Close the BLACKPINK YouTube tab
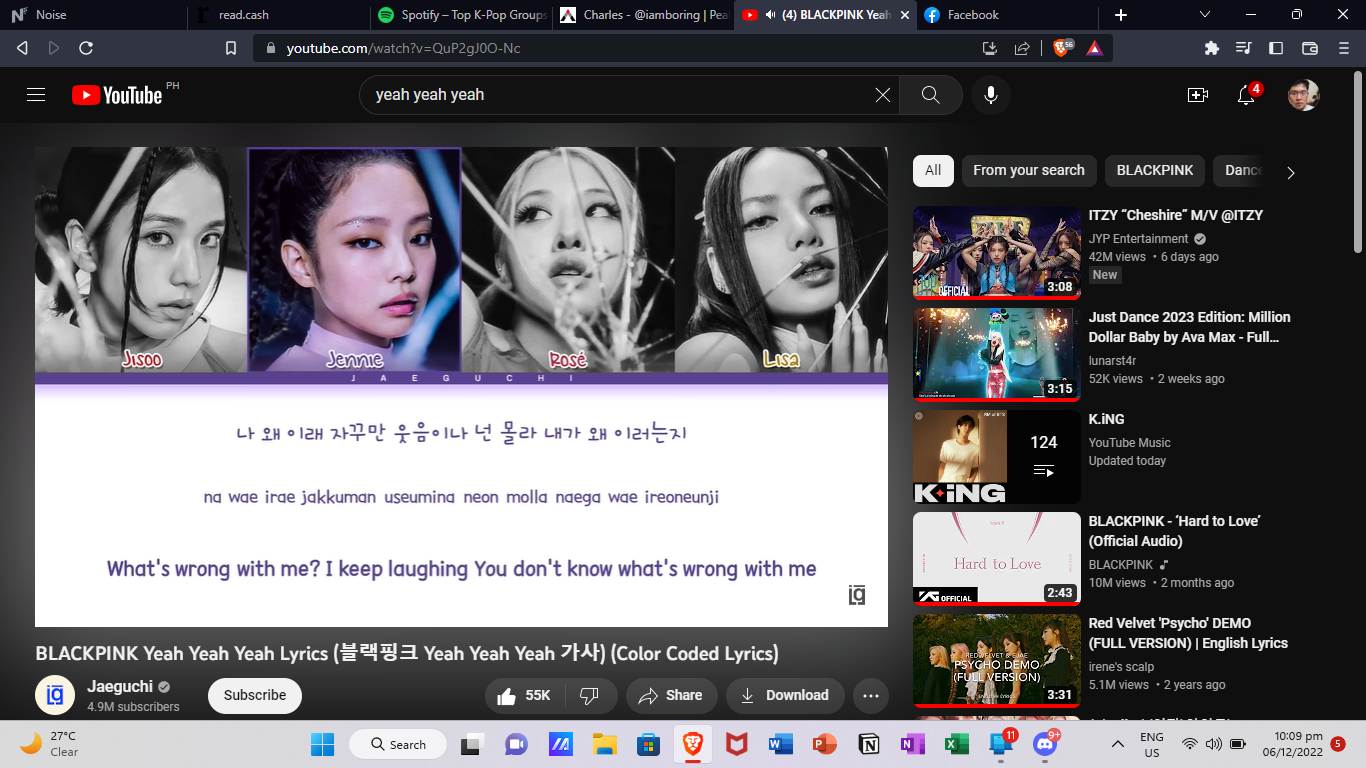The height and width of the screenshot is (768, 1366). 905,15
